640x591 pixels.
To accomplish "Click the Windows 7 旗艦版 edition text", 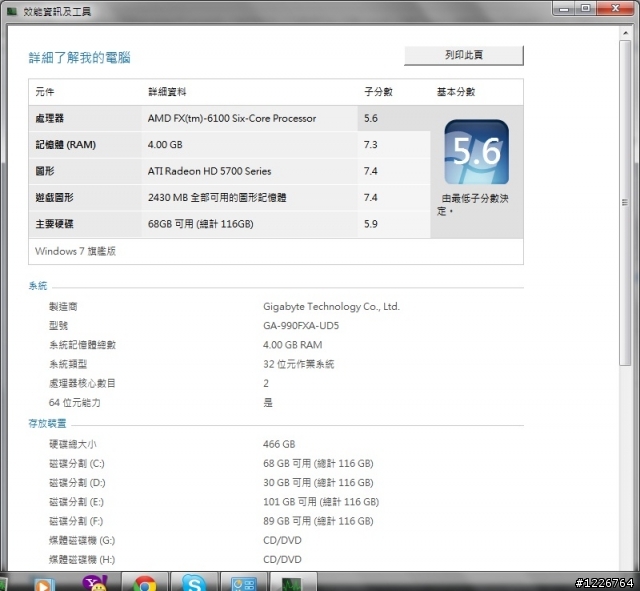I will point(76,251).
